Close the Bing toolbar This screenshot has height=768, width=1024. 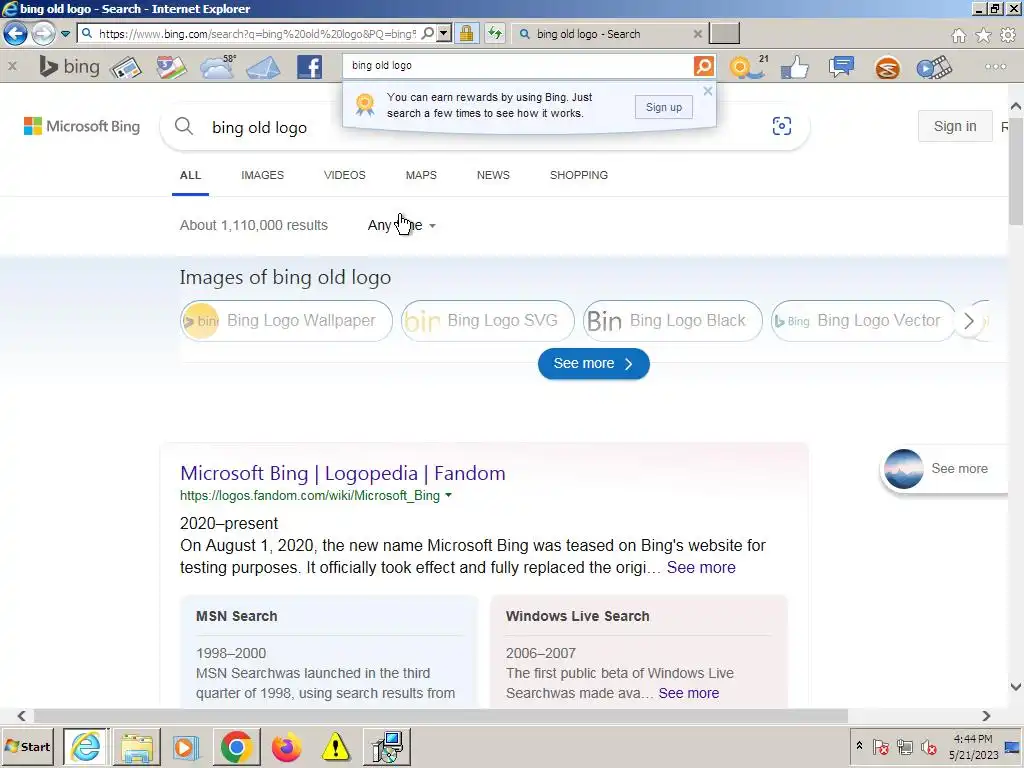click(12, 66)
